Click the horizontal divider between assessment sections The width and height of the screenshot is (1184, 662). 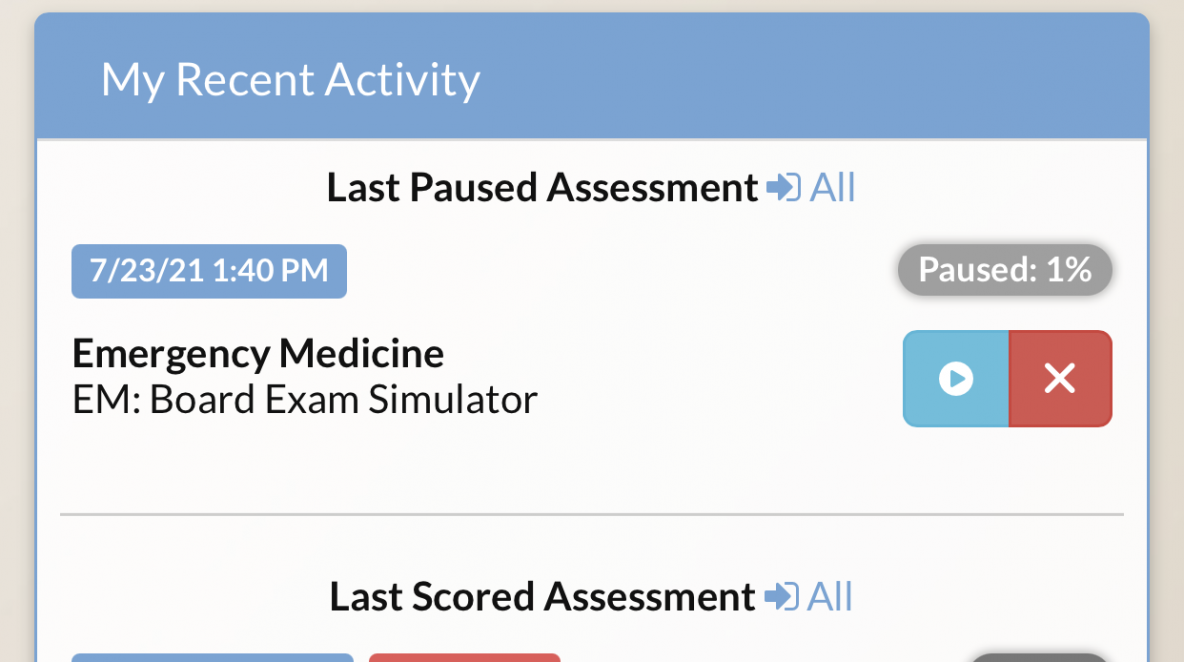point(592,515)
